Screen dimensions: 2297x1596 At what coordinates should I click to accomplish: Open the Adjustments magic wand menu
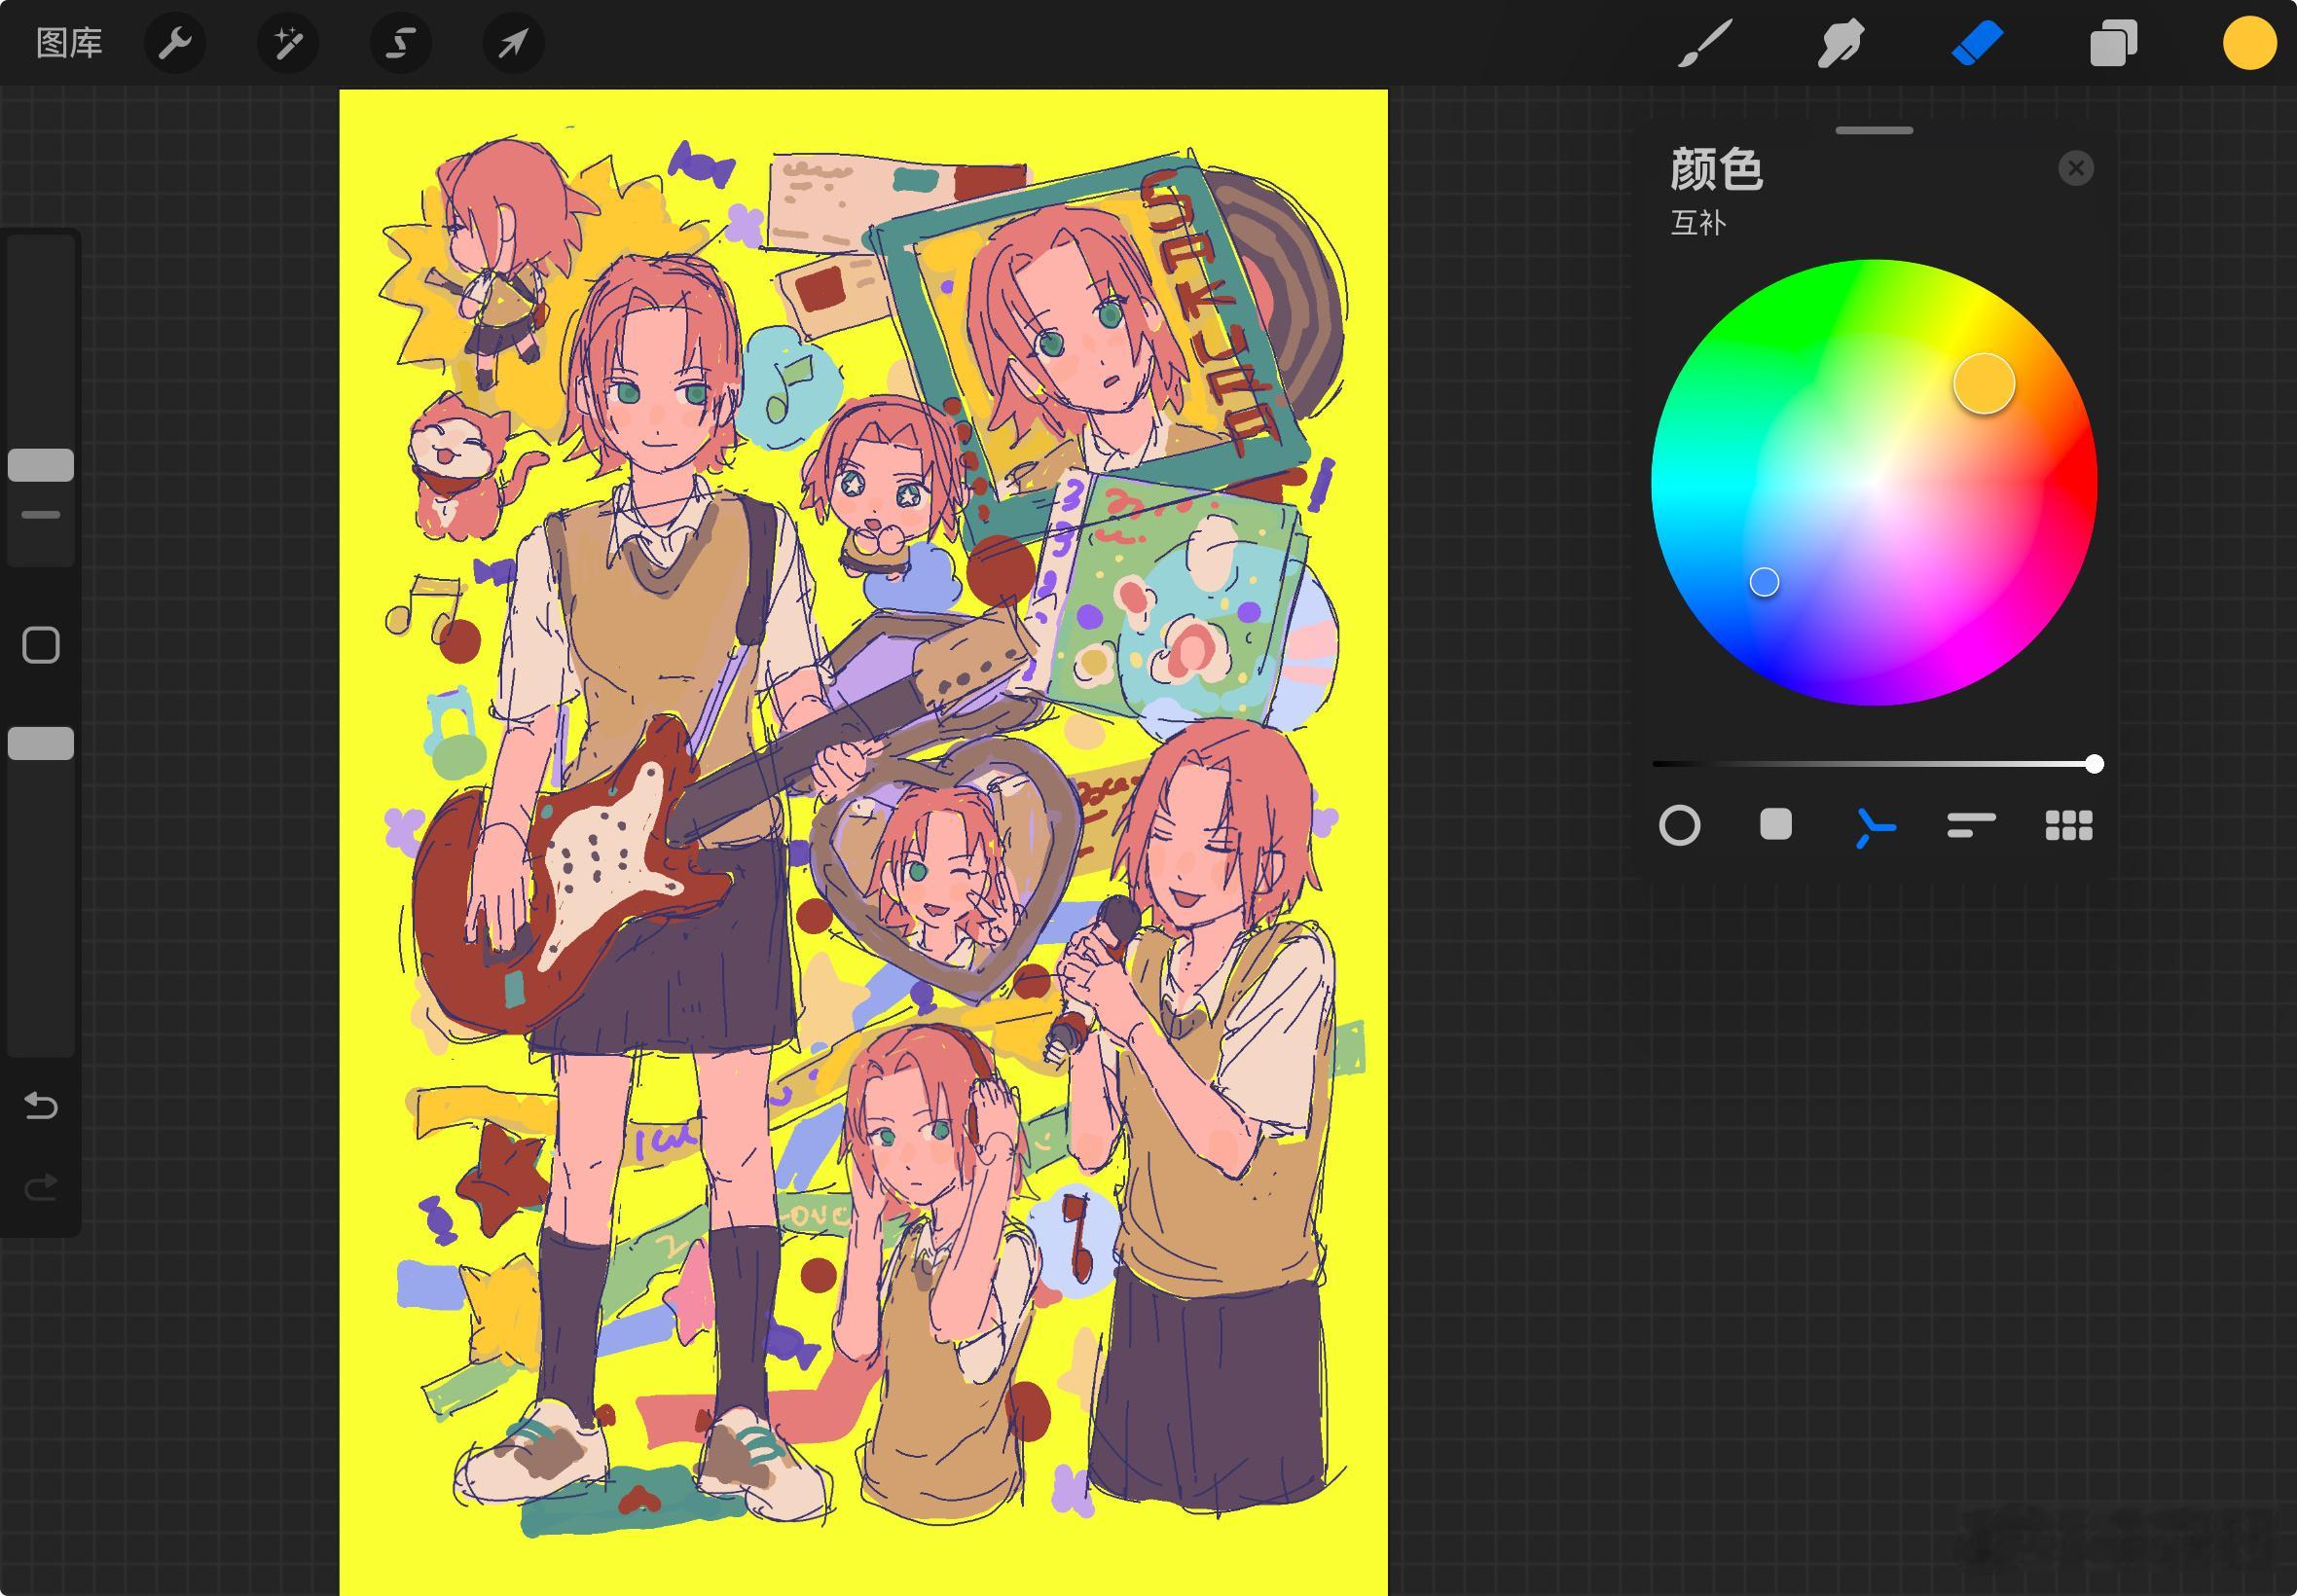pos(288,44)
